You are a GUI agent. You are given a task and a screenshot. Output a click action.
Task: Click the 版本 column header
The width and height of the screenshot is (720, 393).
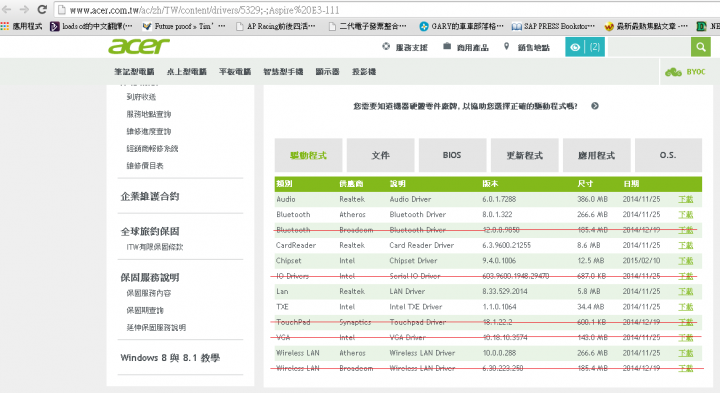coord(490,184)
